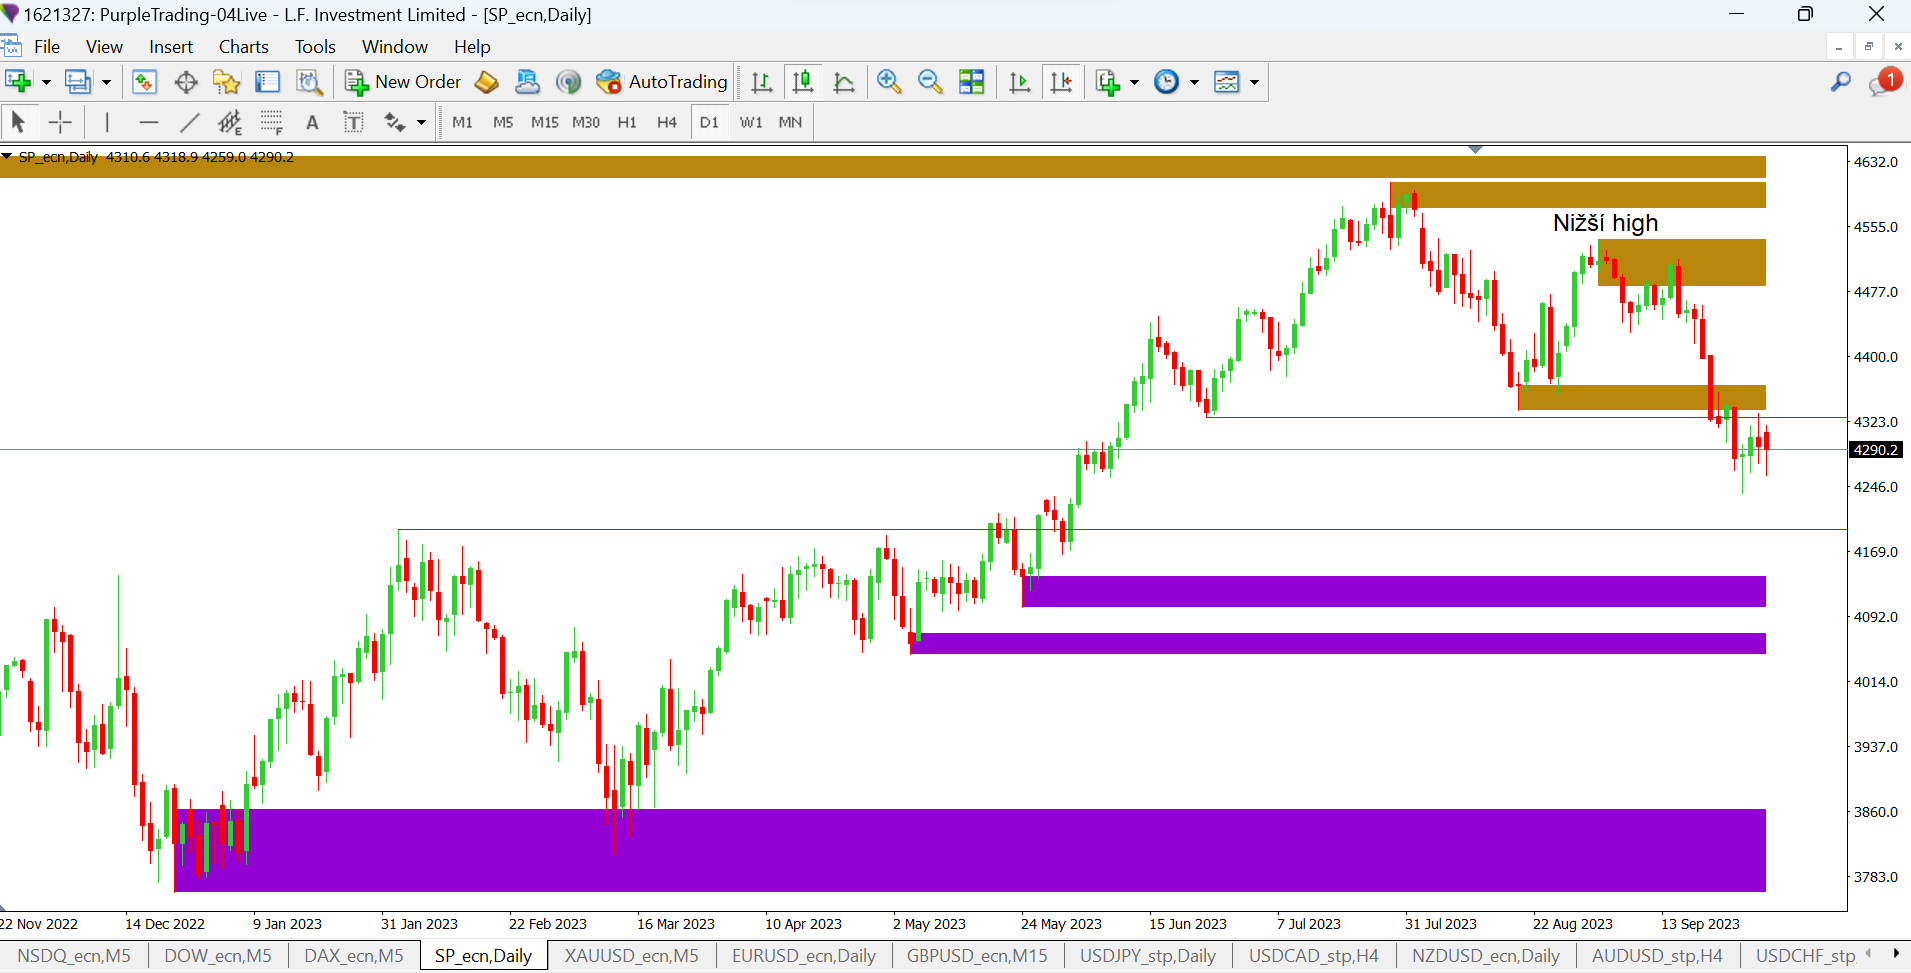Toggle the Terminal panel icon

click(x=267, y=82)
